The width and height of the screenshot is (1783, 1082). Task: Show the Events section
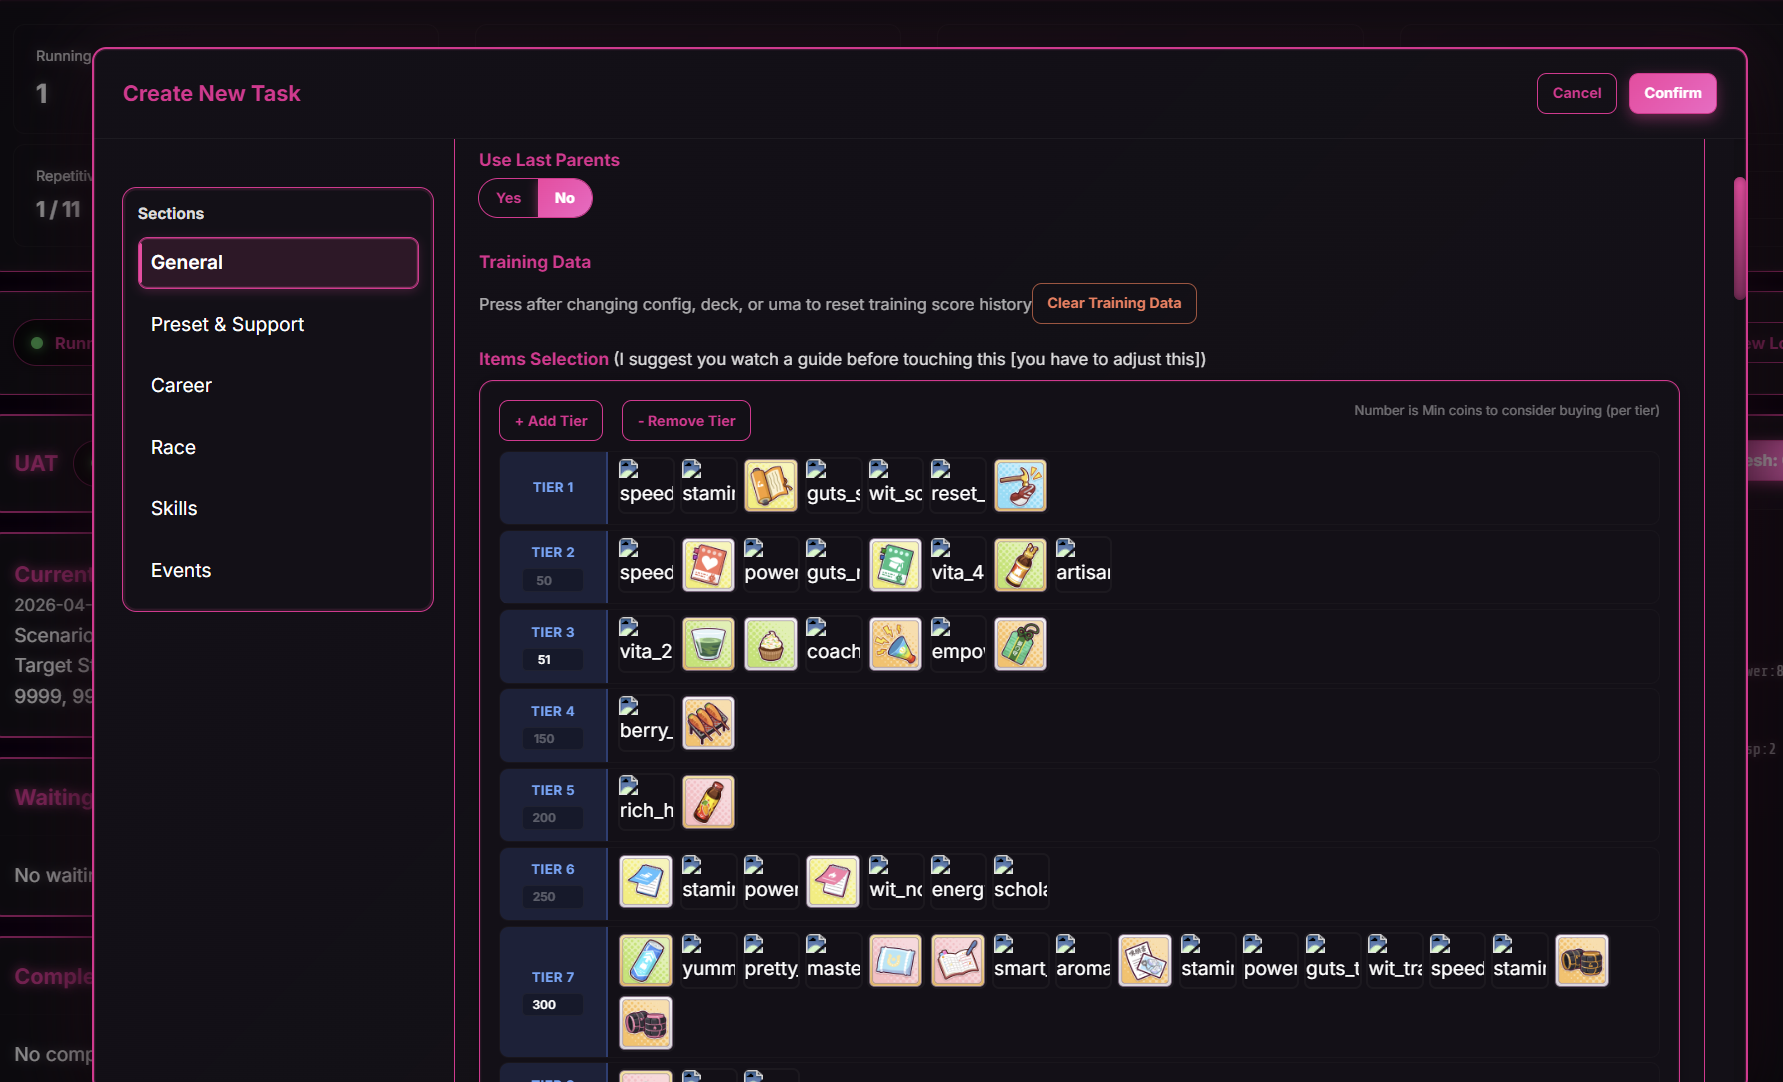[x=278, y=571]
